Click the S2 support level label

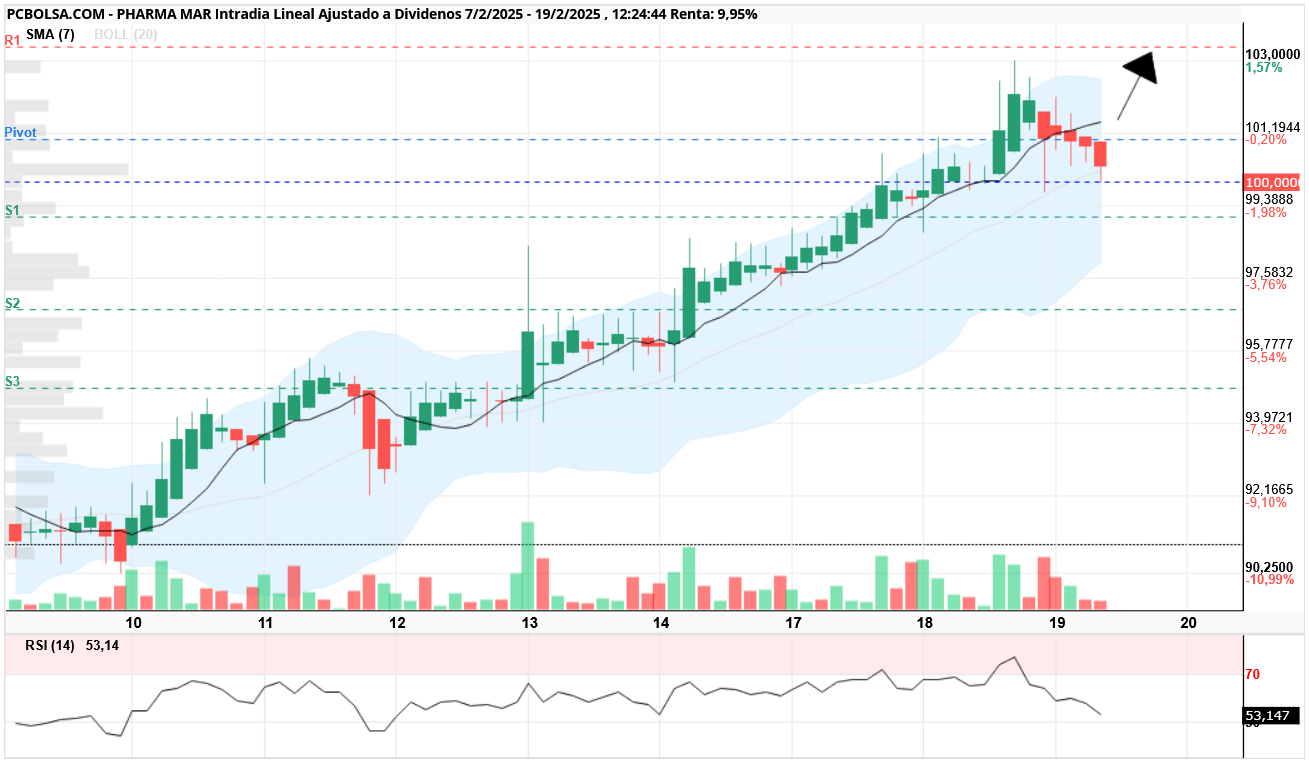click(12, 303)
